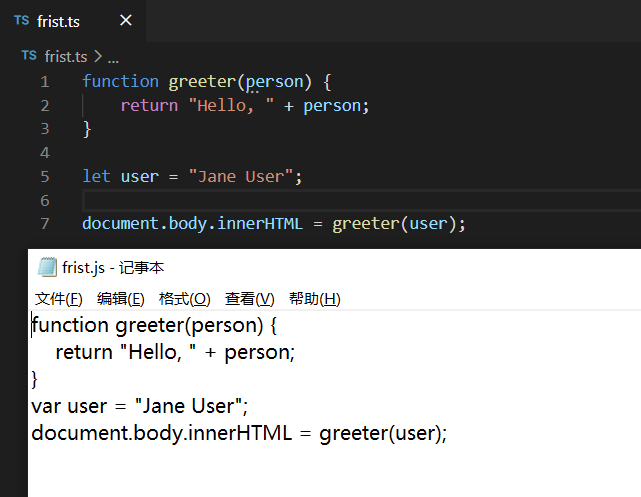This screenshot has width=641, height=497.
Task: Click the 'return "Hello, " + person;' line in Notepad
Action: pos(175,352)
